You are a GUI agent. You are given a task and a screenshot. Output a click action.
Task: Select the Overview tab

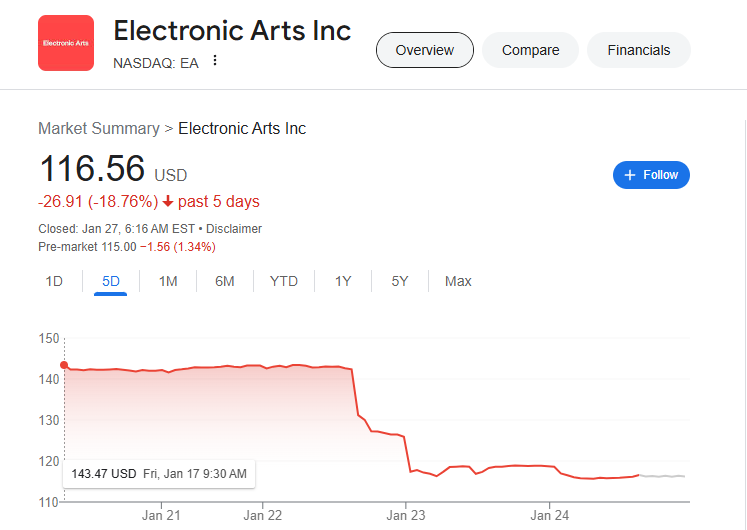coord(424,50)
